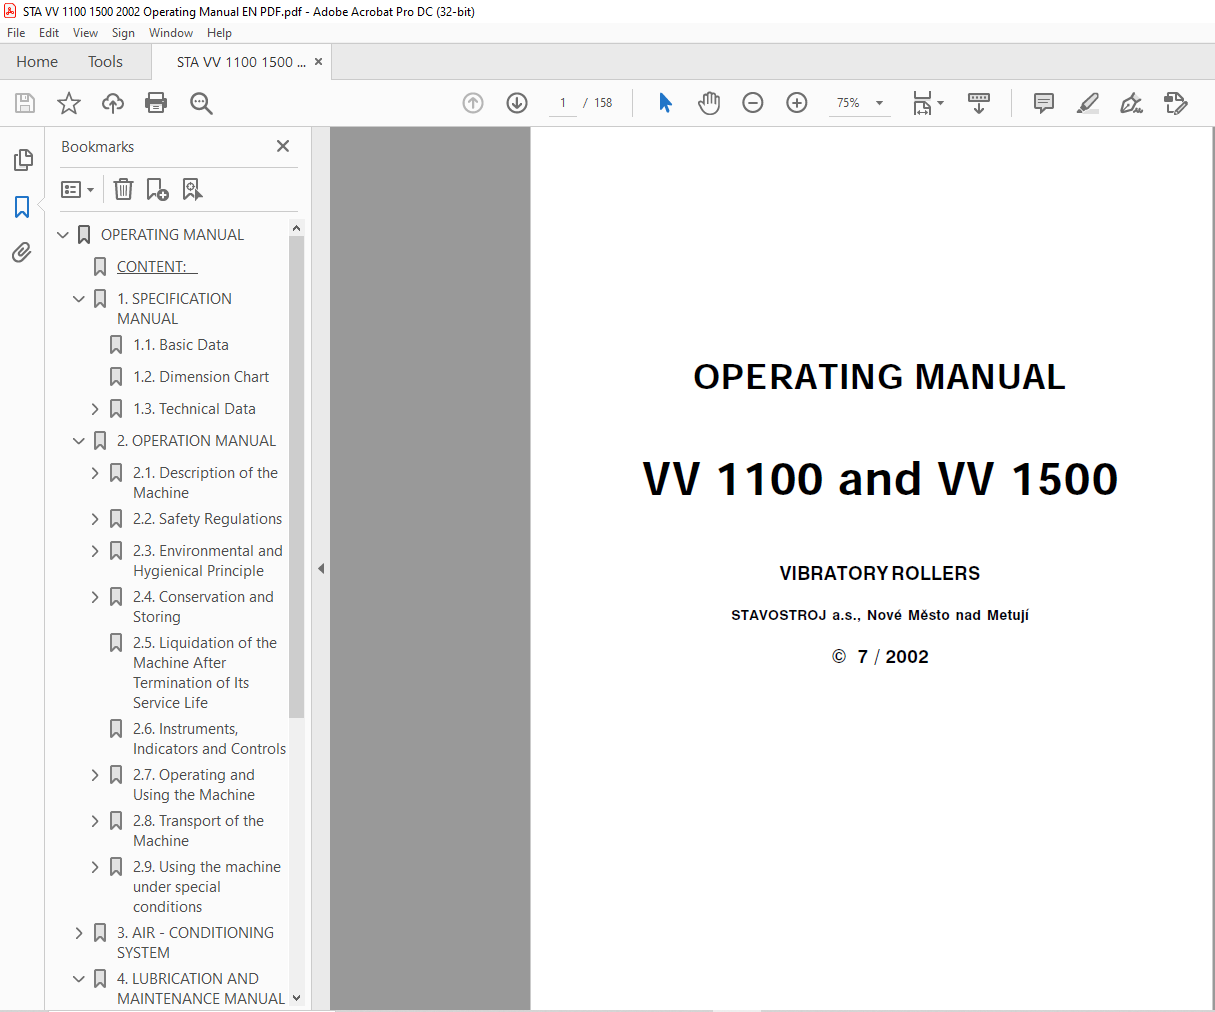Click the cloud upload icon
1215x1012 pixels.
(x=113, y=103)
